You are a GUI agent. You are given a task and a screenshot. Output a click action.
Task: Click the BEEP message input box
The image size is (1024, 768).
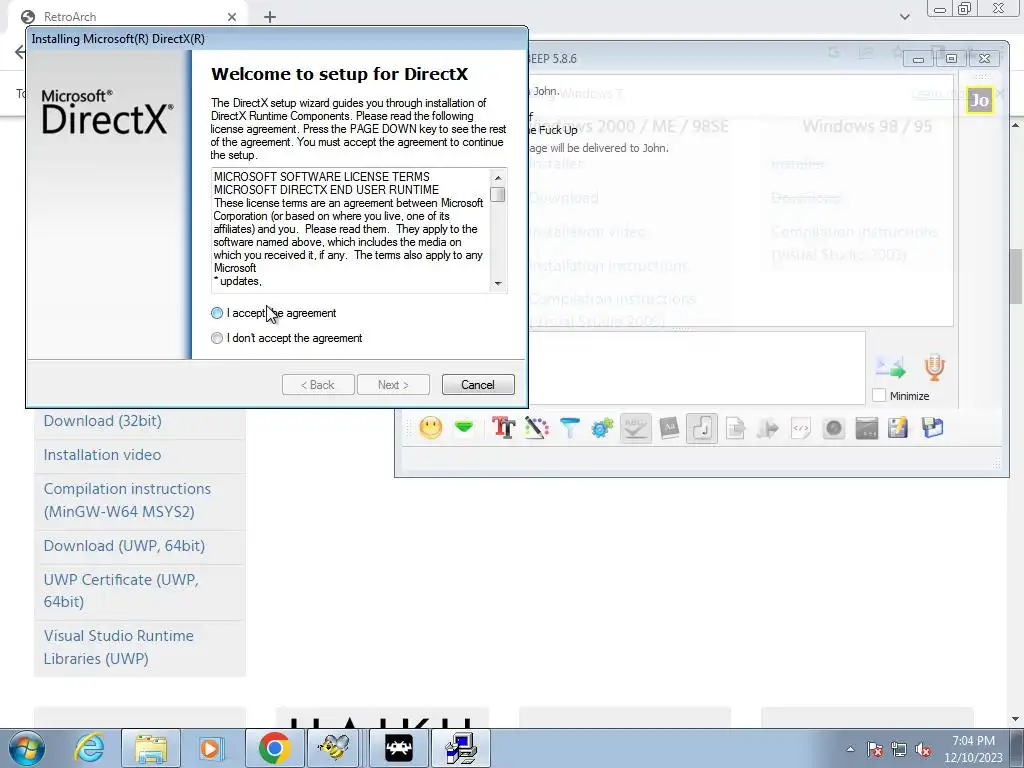tap(696, 368)
